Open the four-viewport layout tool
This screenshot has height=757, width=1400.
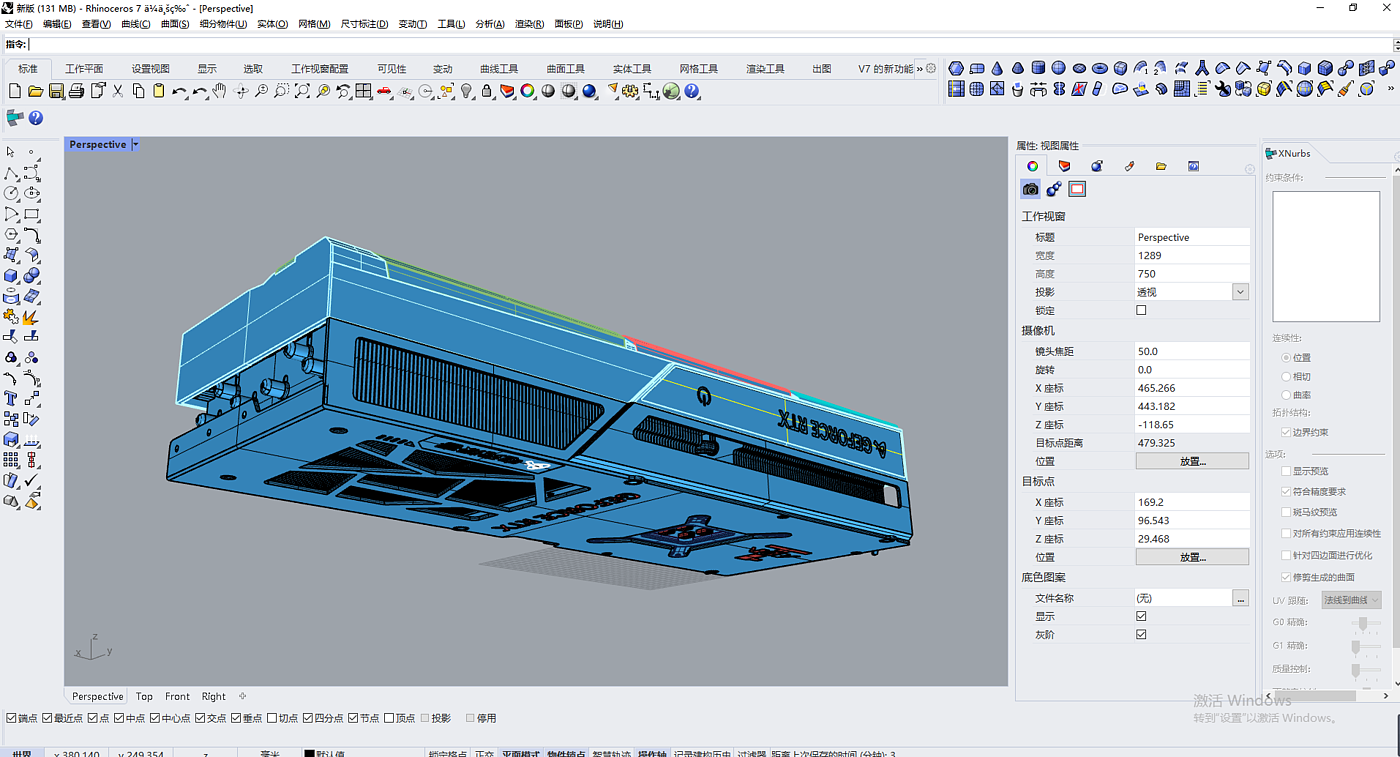coord(364,91)
